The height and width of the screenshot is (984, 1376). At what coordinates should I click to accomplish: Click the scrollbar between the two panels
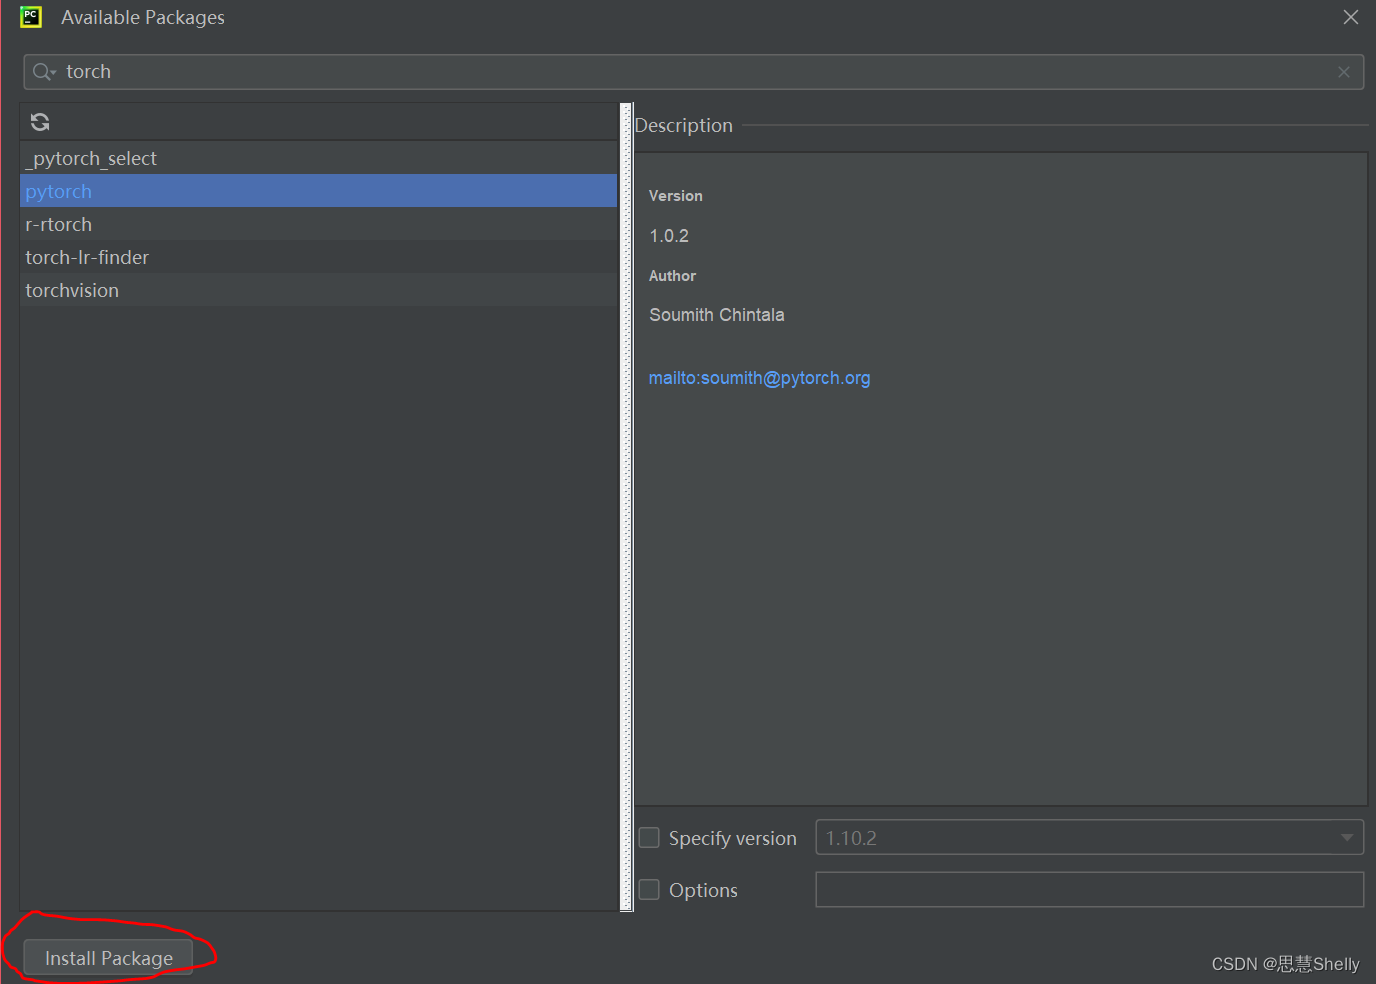pos(627,500)
